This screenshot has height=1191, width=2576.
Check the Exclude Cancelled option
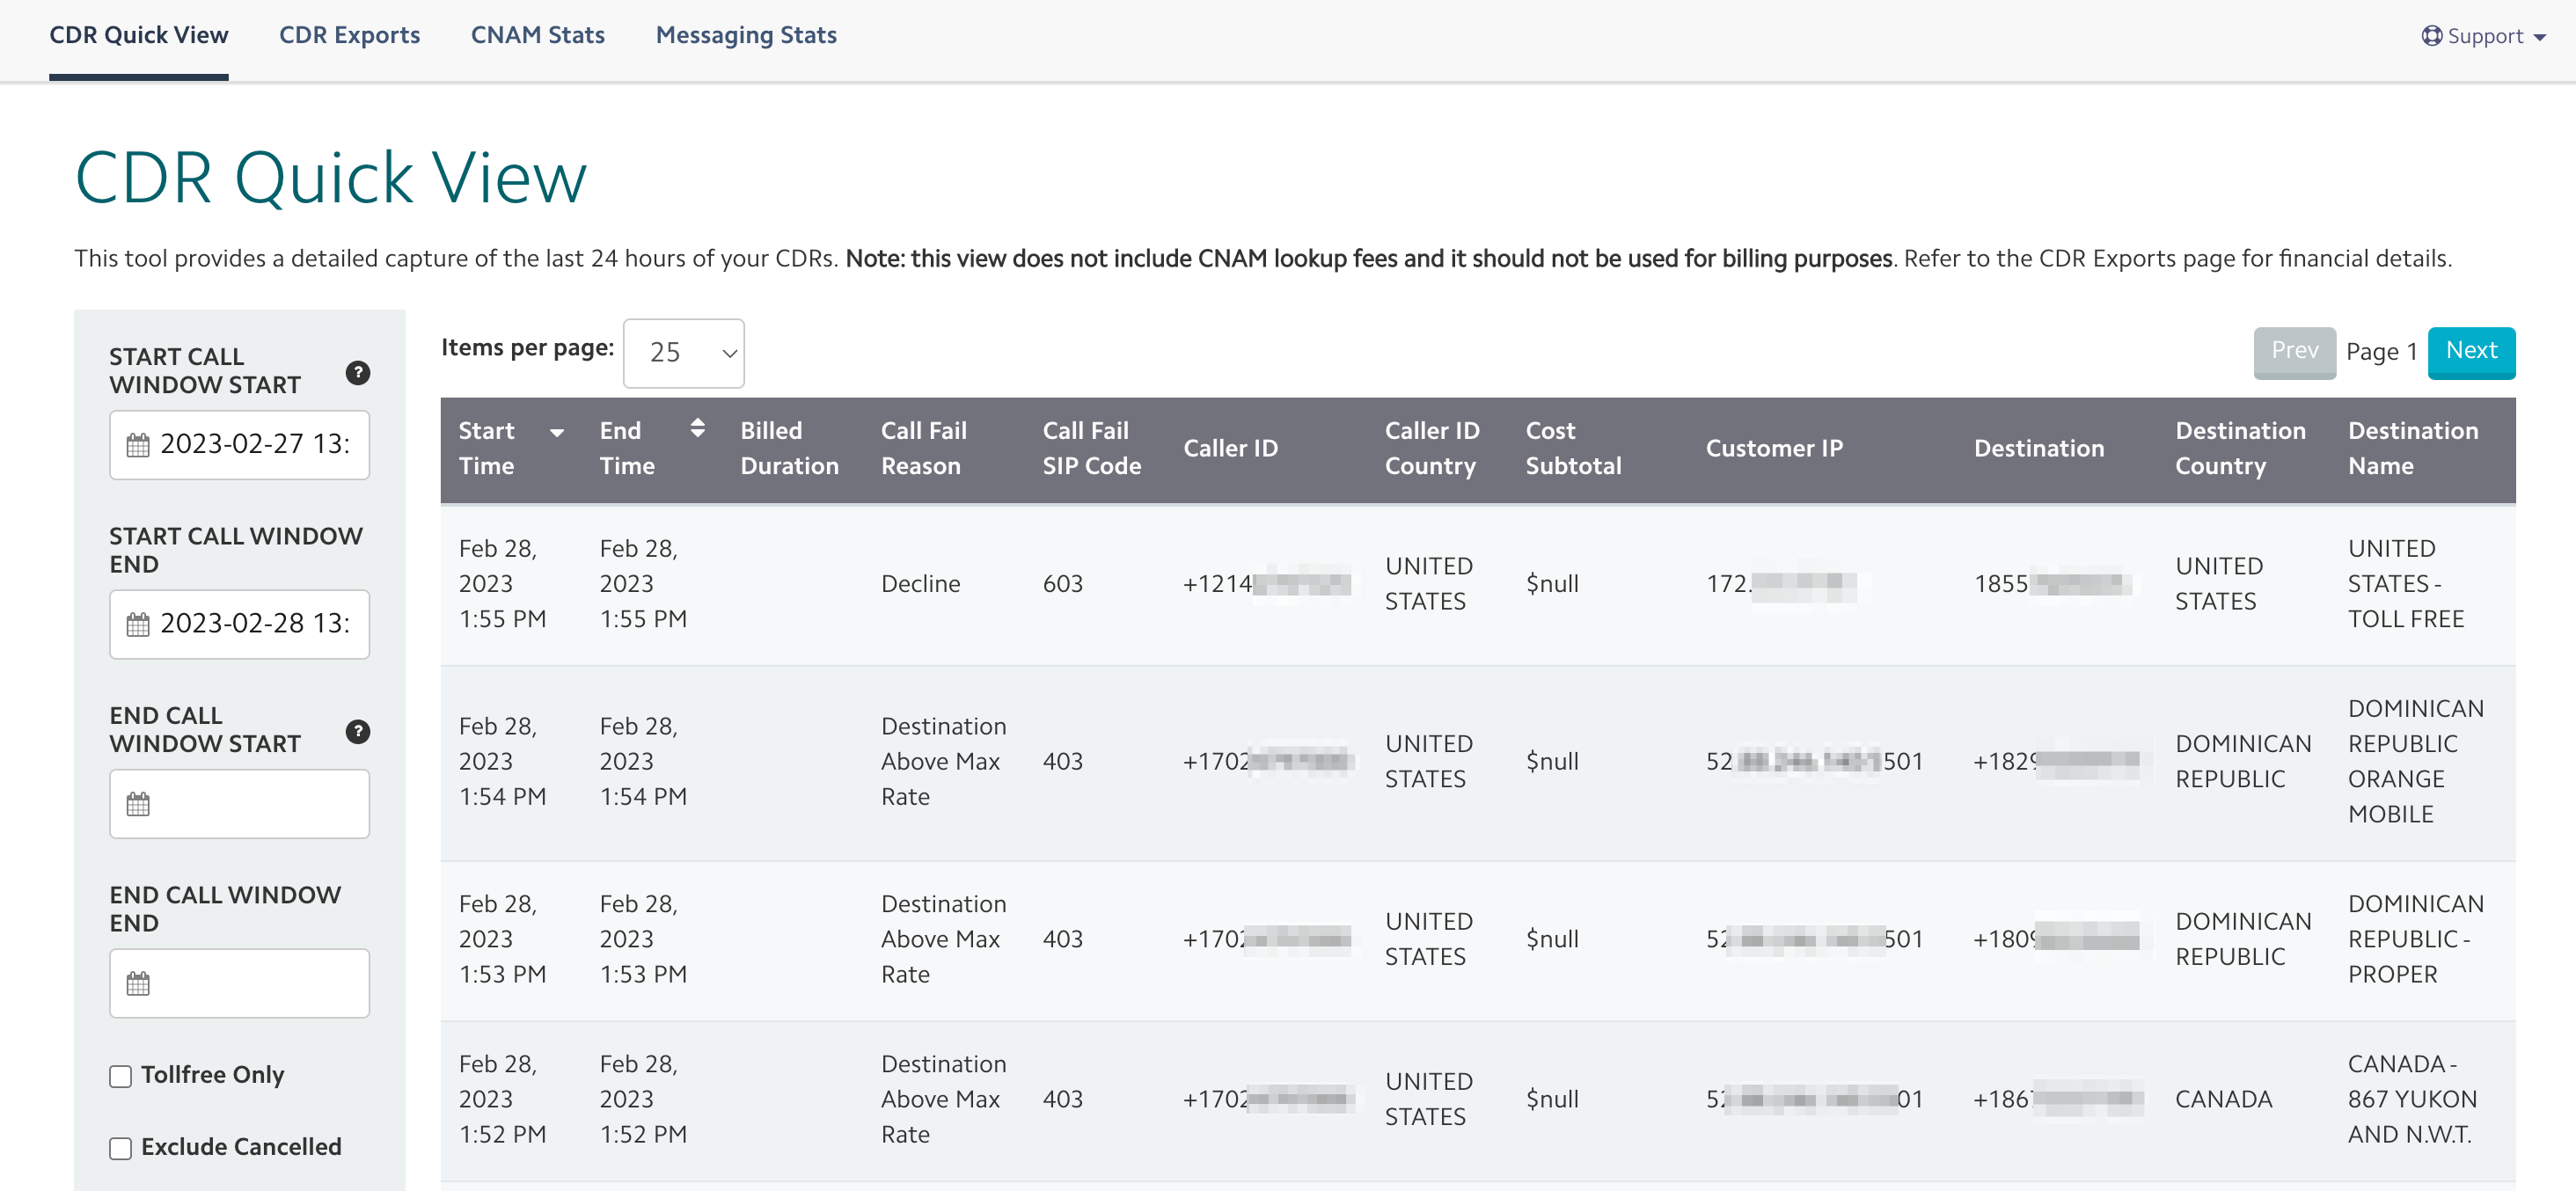point(120,1148)
